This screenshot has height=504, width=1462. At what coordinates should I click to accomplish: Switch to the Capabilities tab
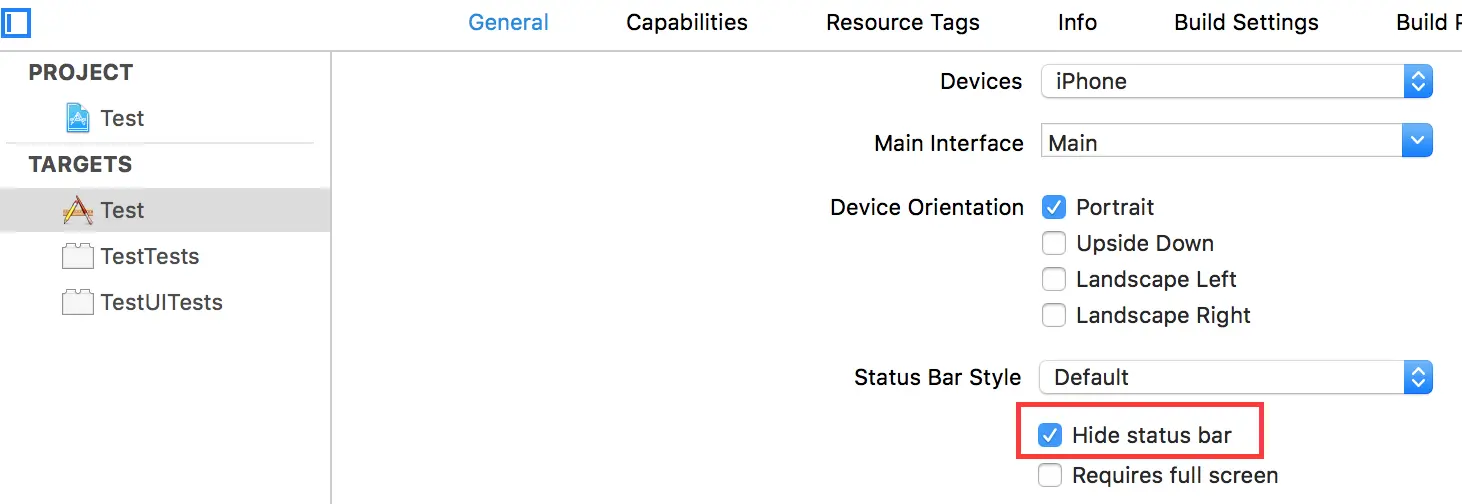coord(686,22)
